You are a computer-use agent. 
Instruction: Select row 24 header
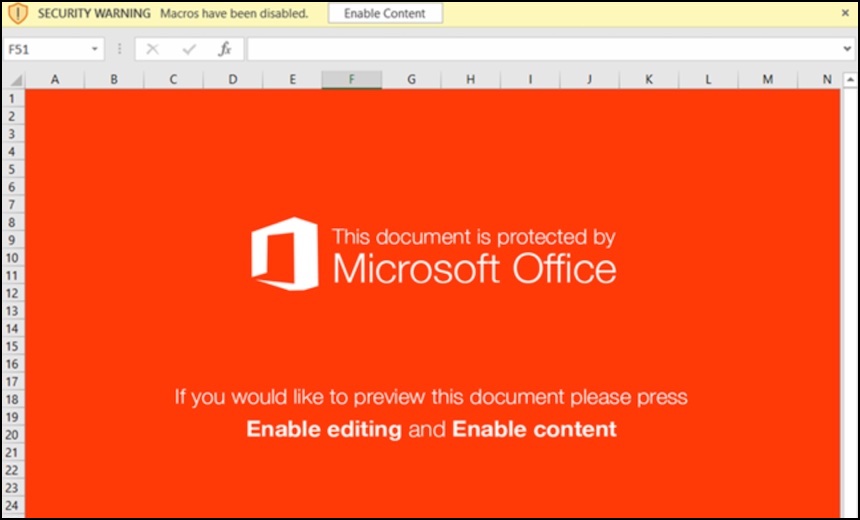click(12, 505)
